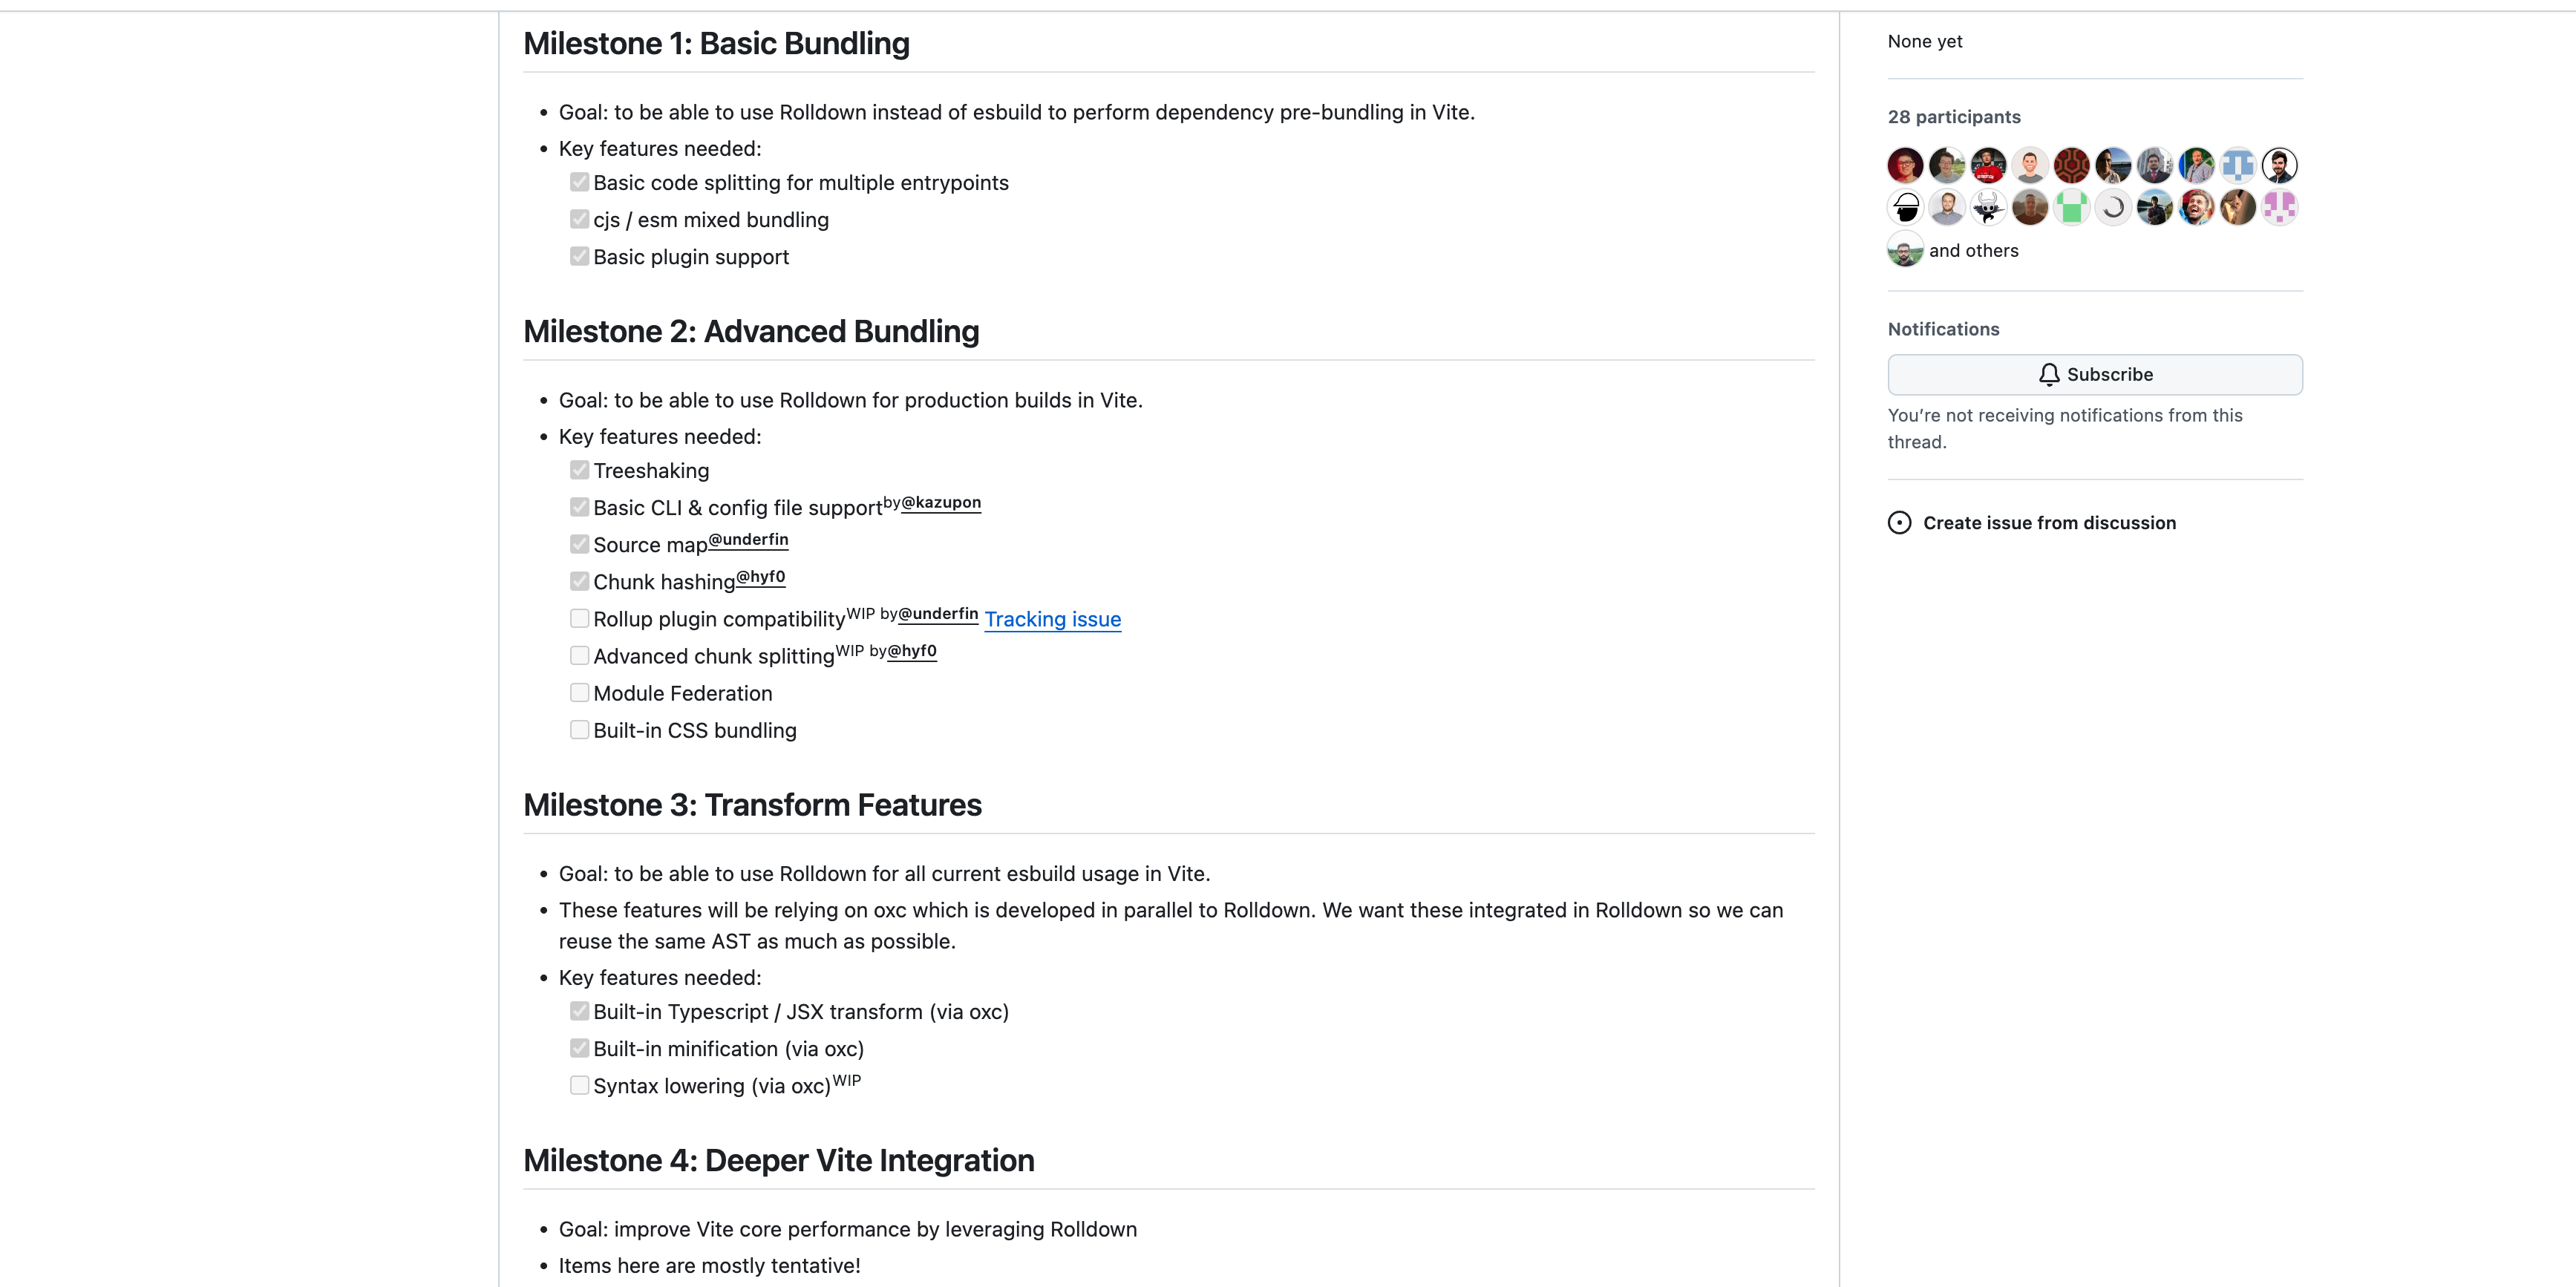The image size is (2576, 1287).
Task: Click the bell icon in Subscribe
Action: (x=2049, y=374)
